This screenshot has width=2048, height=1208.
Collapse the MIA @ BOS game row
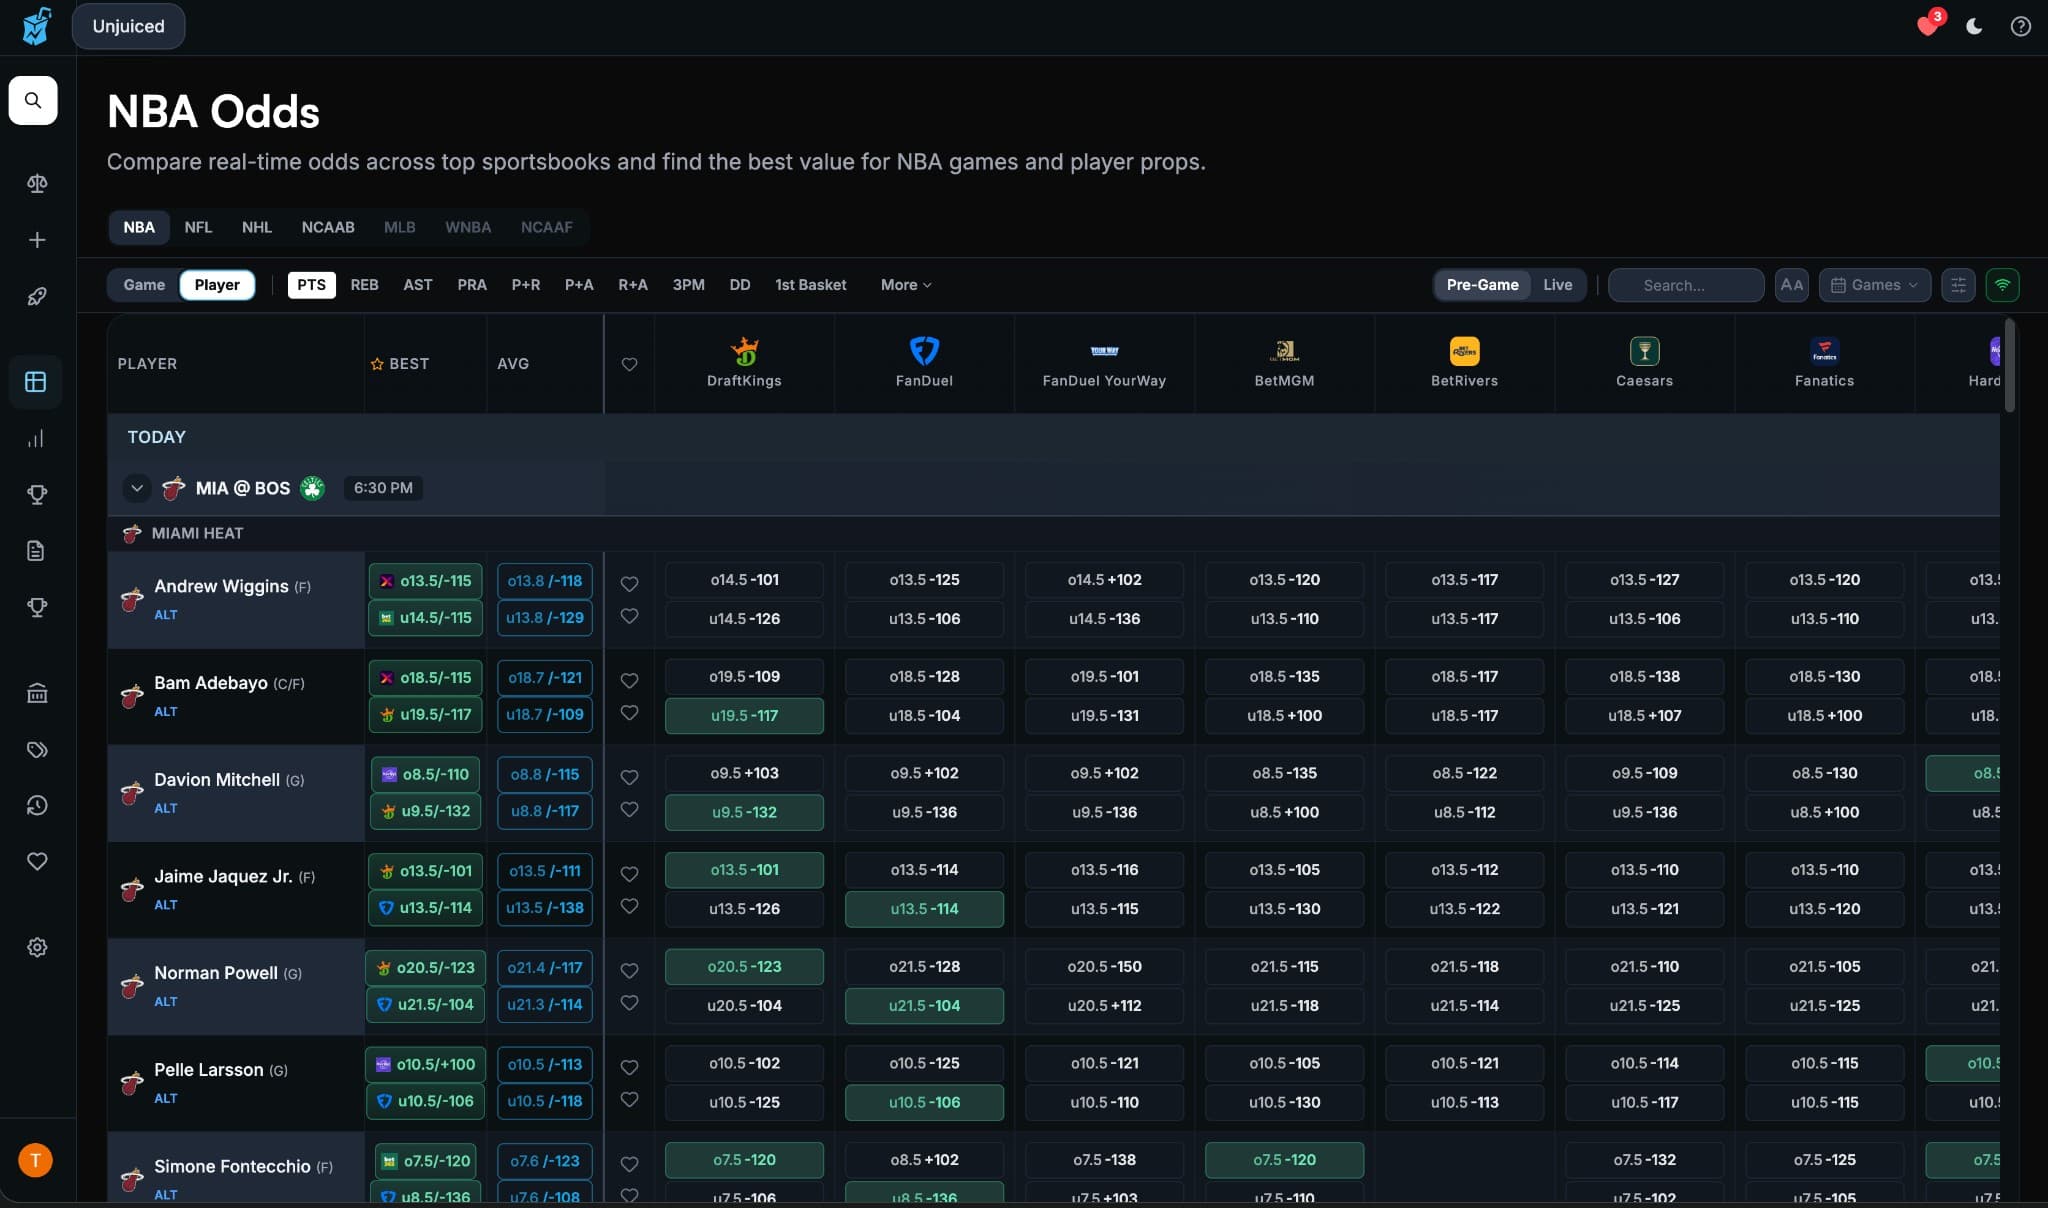click(137, 488)
